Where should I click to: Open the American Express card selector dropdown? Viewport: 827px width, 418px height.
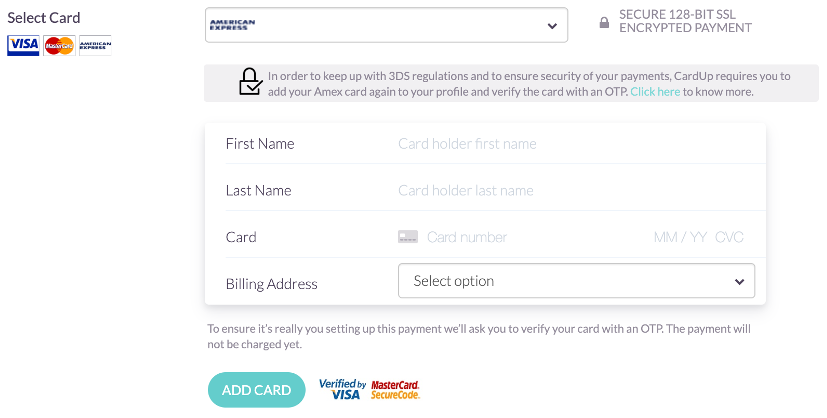point(386,26)
